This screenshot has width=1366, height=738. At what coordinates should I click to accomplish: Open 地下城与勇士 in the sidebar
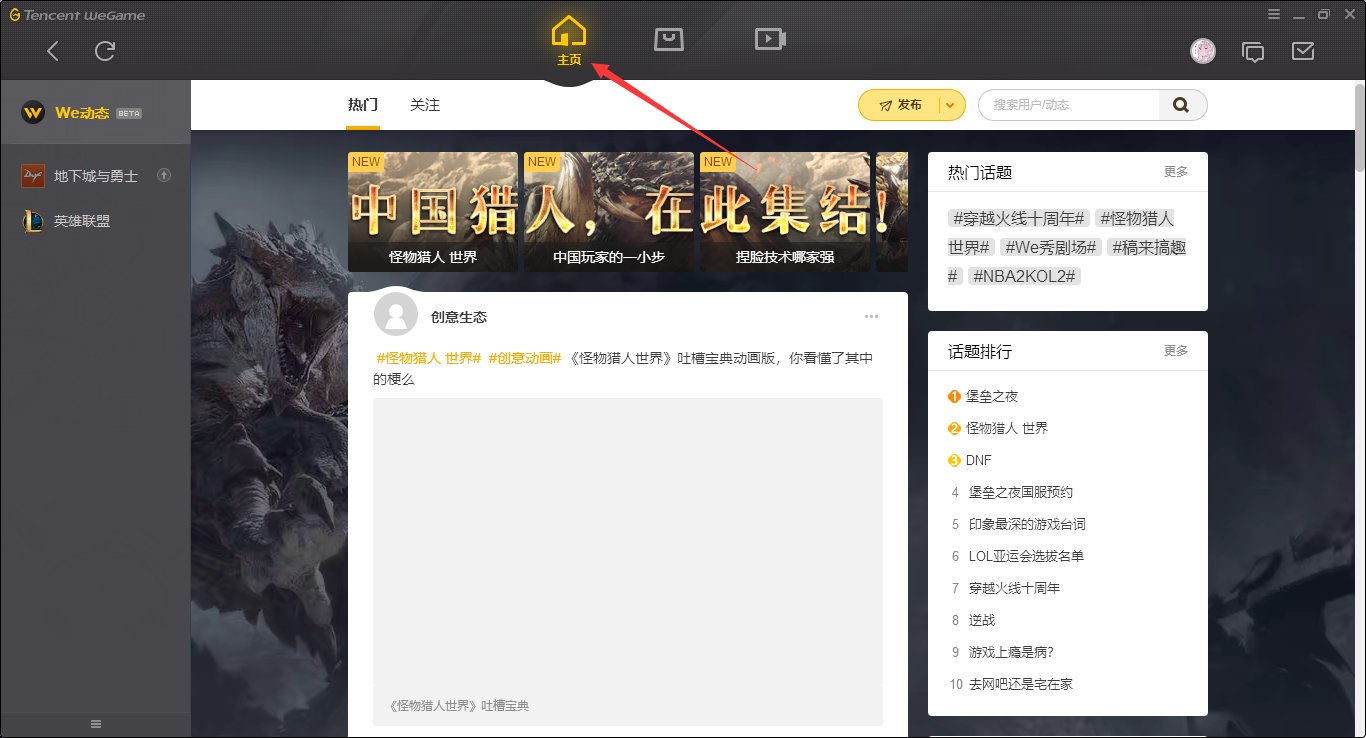pos(80,174)
